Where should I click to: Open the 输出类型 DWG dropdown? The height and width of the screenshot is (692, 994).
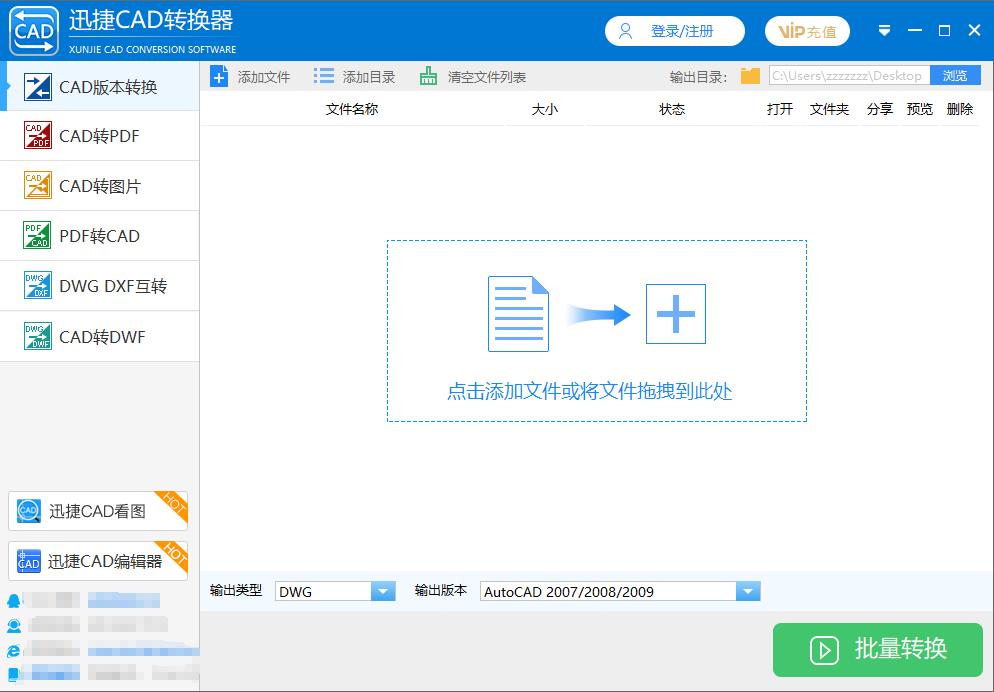point(382,591)
